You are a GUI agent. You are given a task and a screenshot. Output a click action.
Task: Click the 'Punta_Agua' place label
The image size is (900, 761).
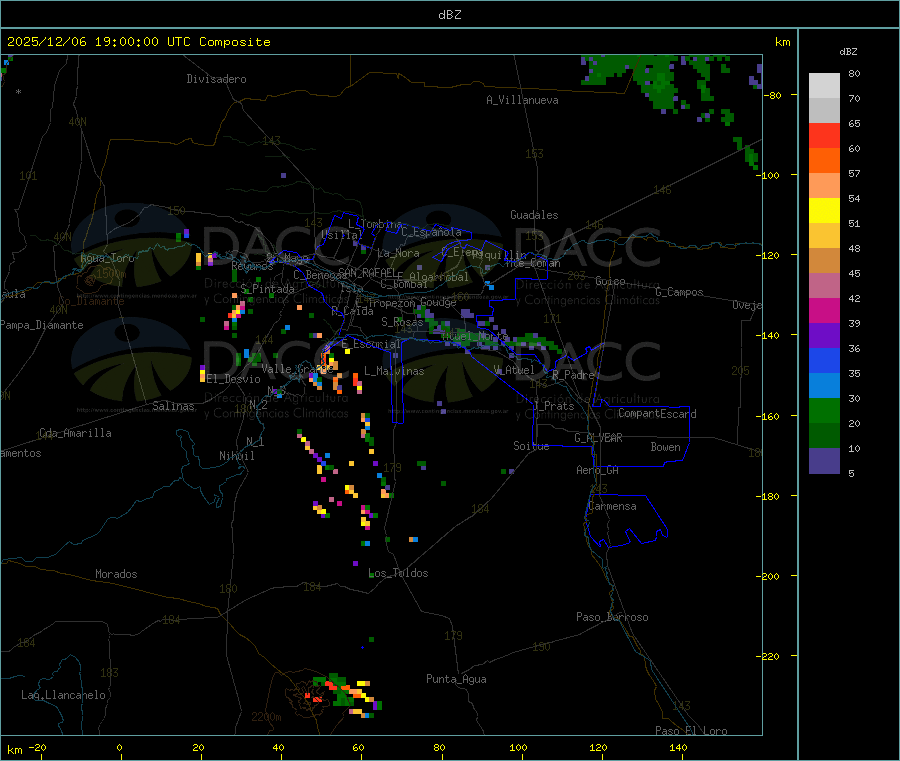456,679
